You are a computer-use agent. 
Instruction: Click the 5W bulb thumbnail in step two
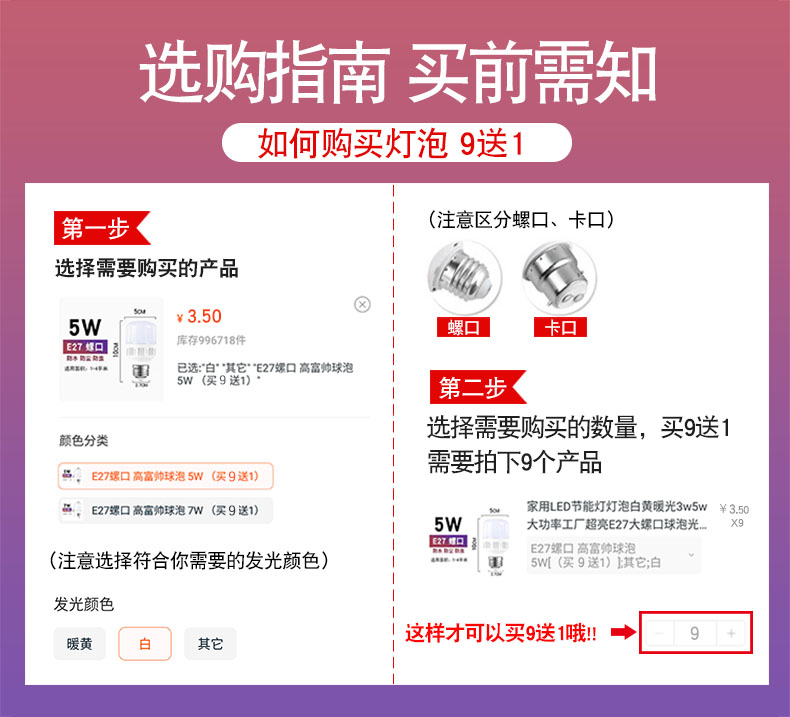470,541
